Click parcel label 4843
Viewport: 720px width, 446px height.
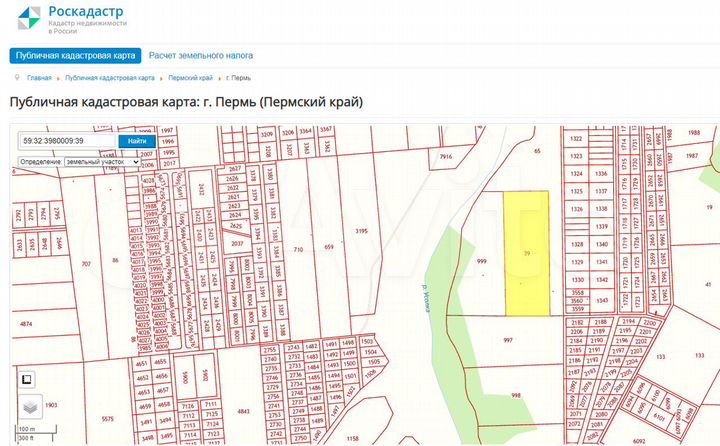(x=243, y=411)
